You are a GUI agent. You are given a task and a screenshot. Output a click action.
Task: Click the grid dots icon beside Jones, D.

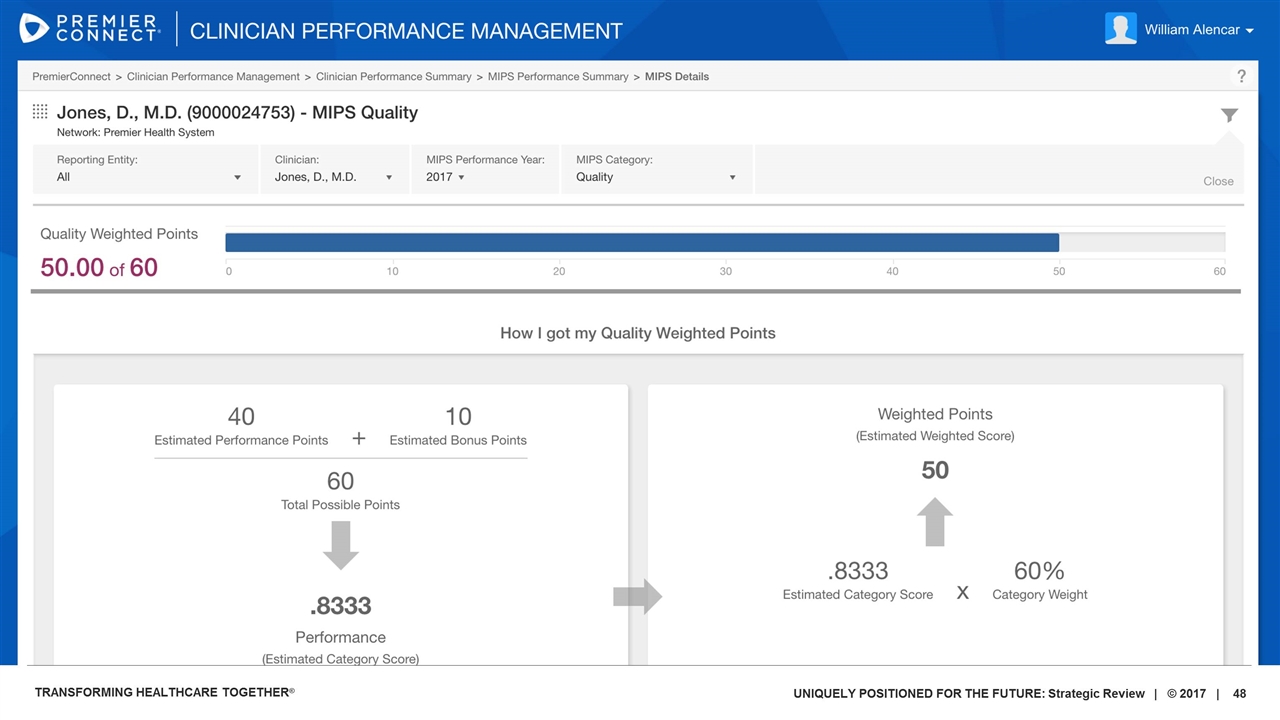click(40, 112)
